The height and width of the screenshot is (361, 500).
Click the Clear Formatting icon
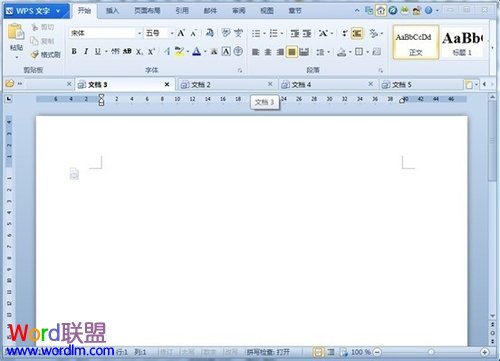click(x=210, y=33)
